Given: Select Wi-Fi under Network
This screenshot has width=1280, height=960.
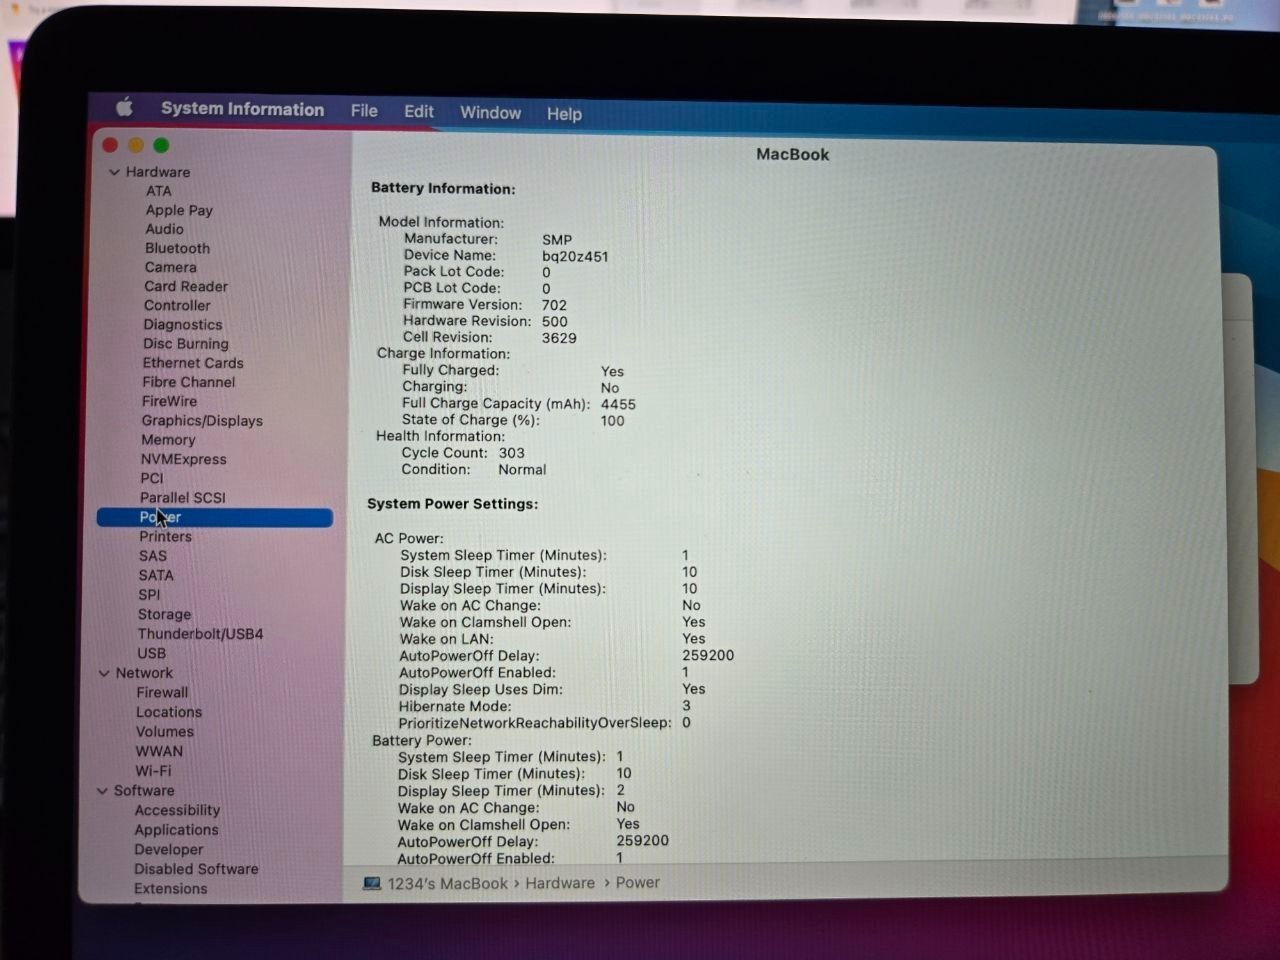Looking at the screenshot, I should tap(153, 771).
